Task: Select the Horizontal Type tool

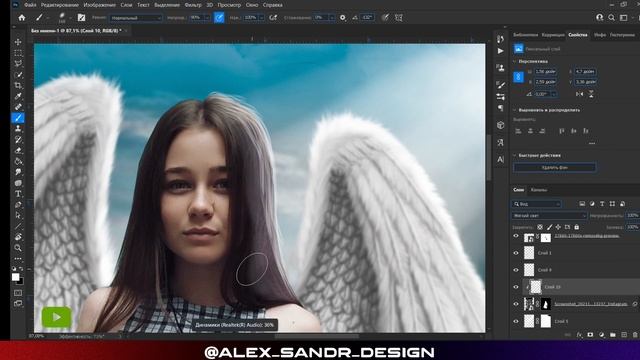Action: [x=18, y=194]
